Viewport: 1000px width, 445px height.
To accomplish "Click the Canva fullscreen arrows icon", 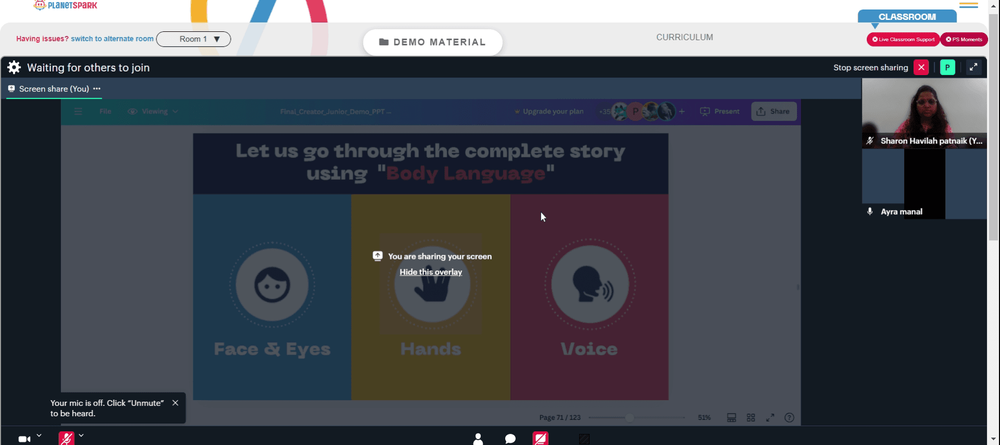I will pyautogui.click(x=770, y=418).
